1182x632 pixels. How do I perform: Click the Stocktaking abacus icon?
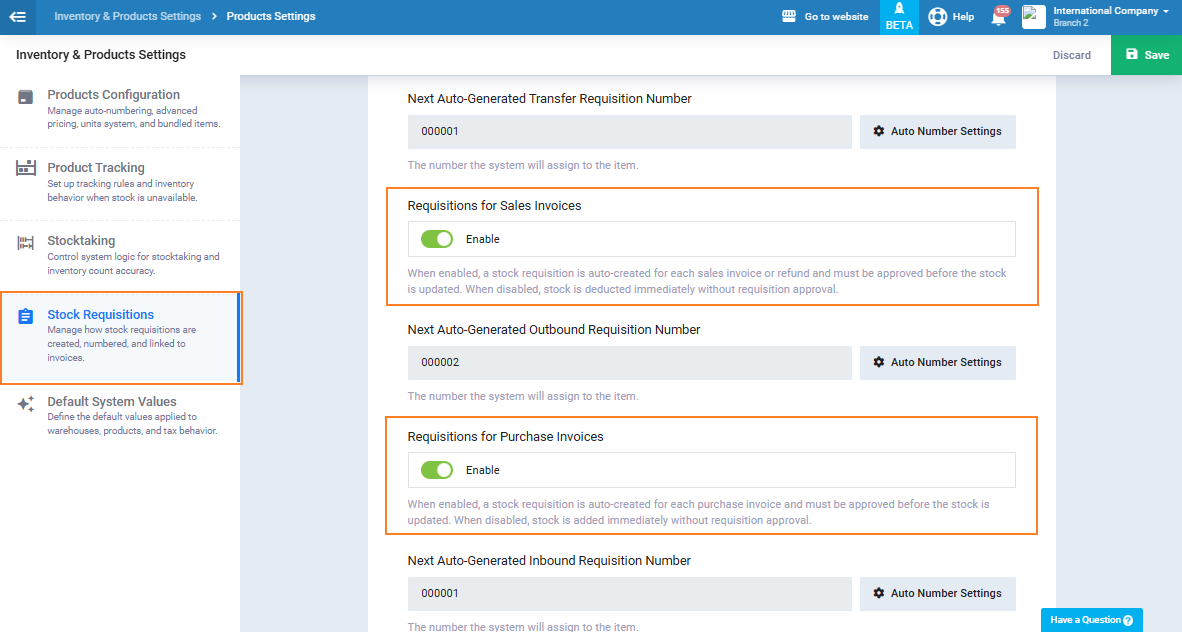[x=26, y=242]
